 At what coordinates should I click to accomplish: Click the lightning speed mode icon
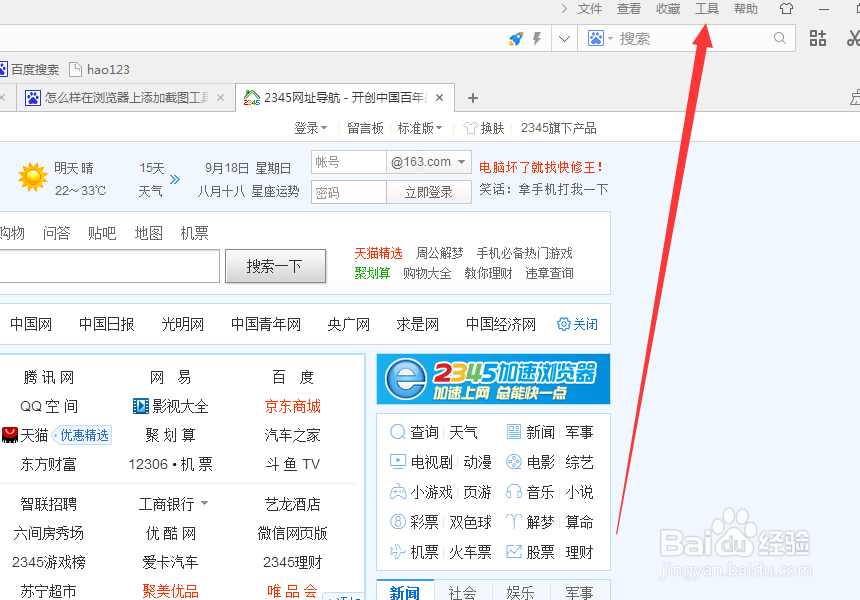(x=537, y=38)
